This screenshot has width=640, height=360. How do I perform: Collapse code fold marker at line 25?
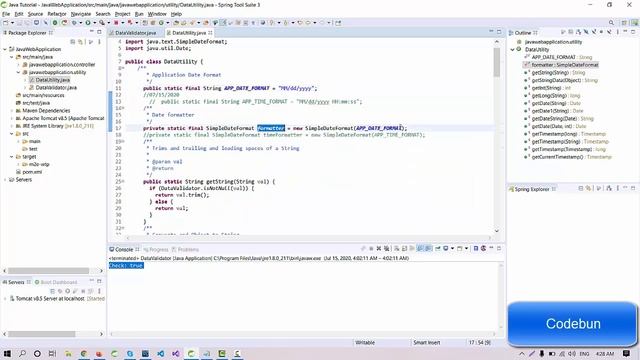click(x=123, y=182)
